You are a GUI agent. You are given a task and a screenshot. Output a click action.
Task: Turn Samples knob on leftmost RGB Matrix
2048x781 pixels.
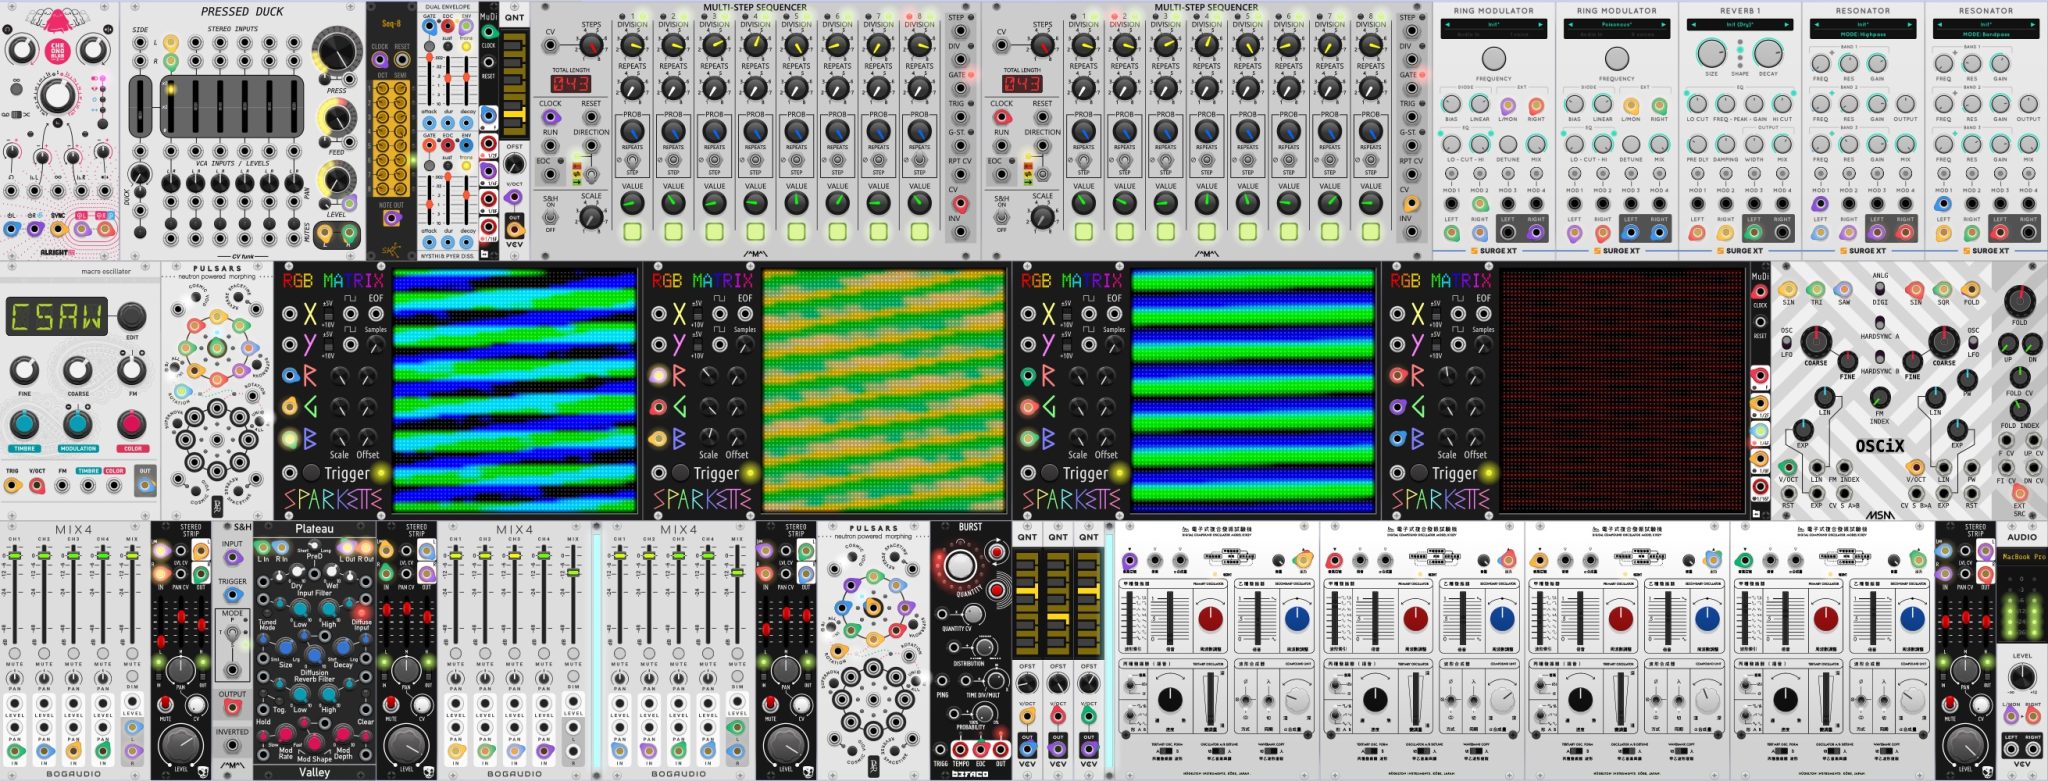[375, 344]
